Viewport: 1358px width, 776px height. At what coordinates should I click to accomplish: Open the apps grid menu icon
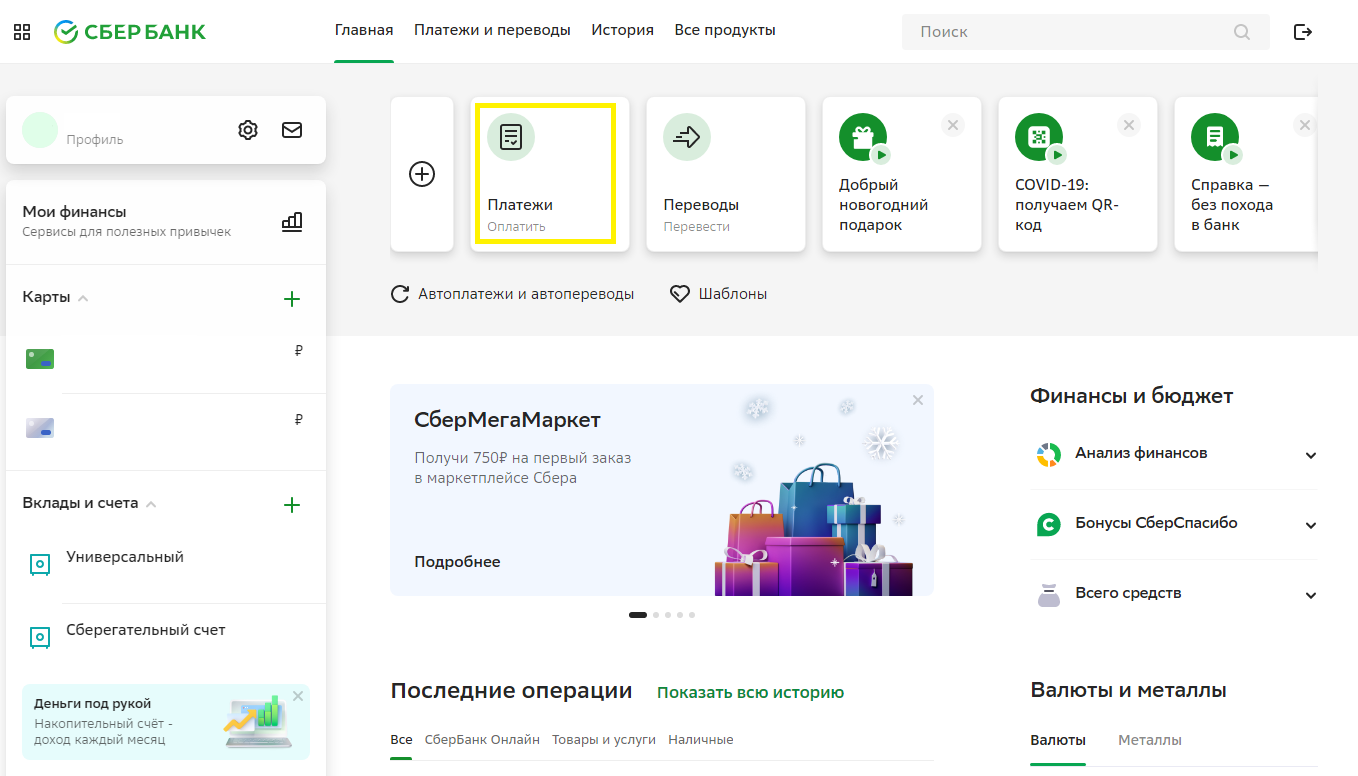click(22, 32)
